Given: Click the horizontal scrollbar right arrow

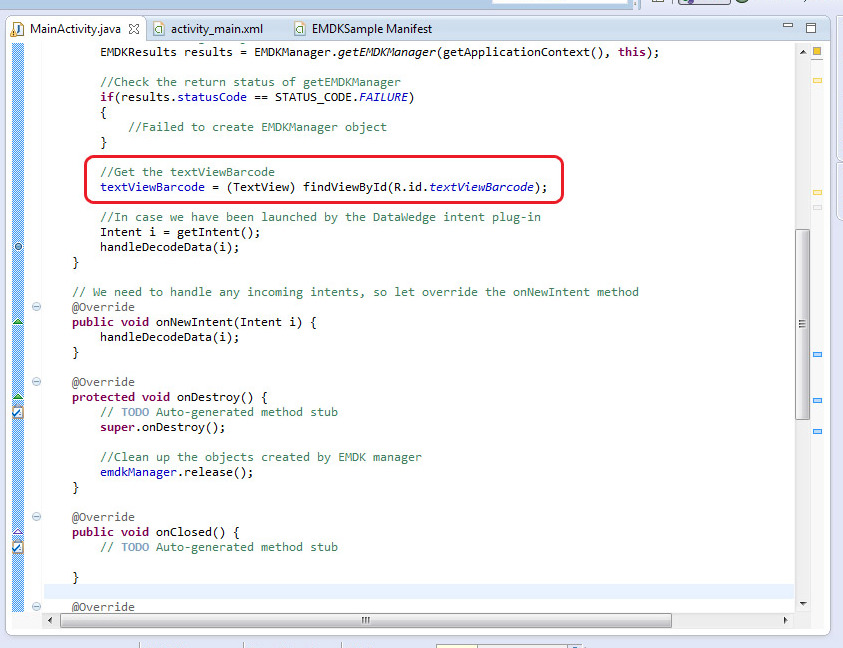Looking at the screenshot, I should coord(785,620).
